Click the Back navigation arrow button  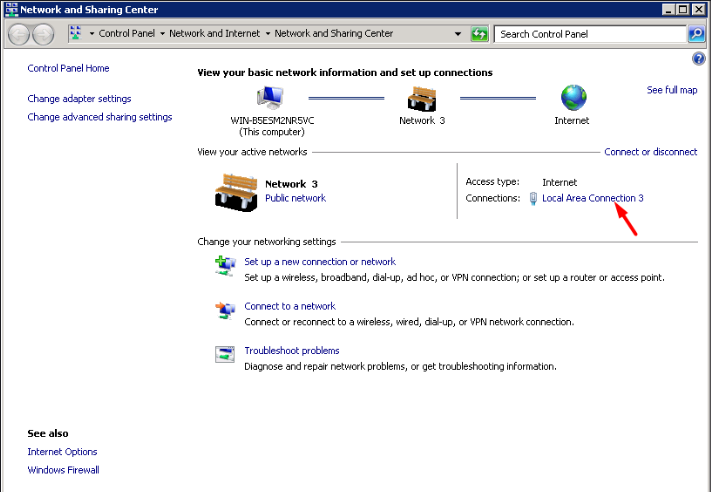[x=19, y=34]
